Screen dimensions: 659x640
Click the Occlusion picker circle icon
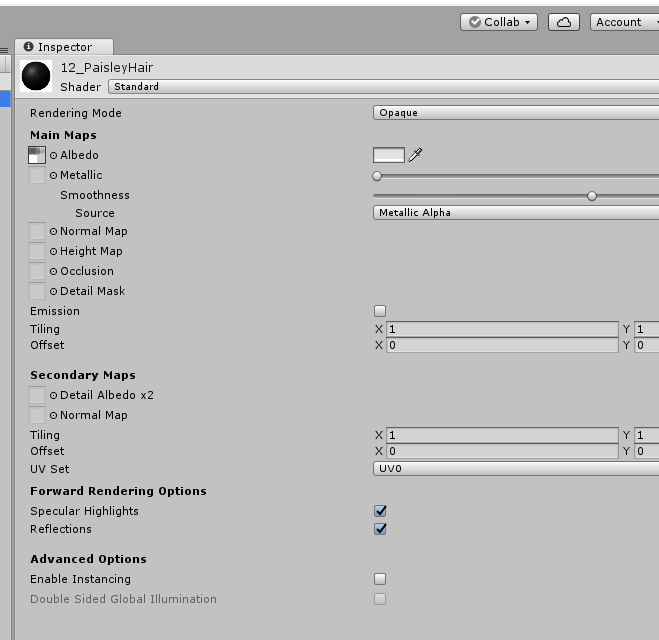[53, 271]
